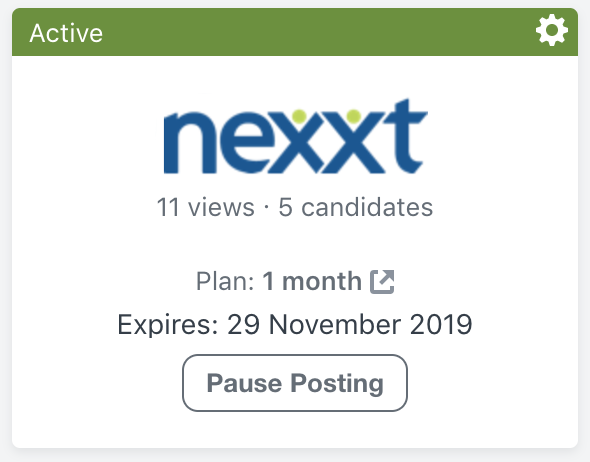Open the gear settings icon
This screenshot has width=590, height=462.
552,30
